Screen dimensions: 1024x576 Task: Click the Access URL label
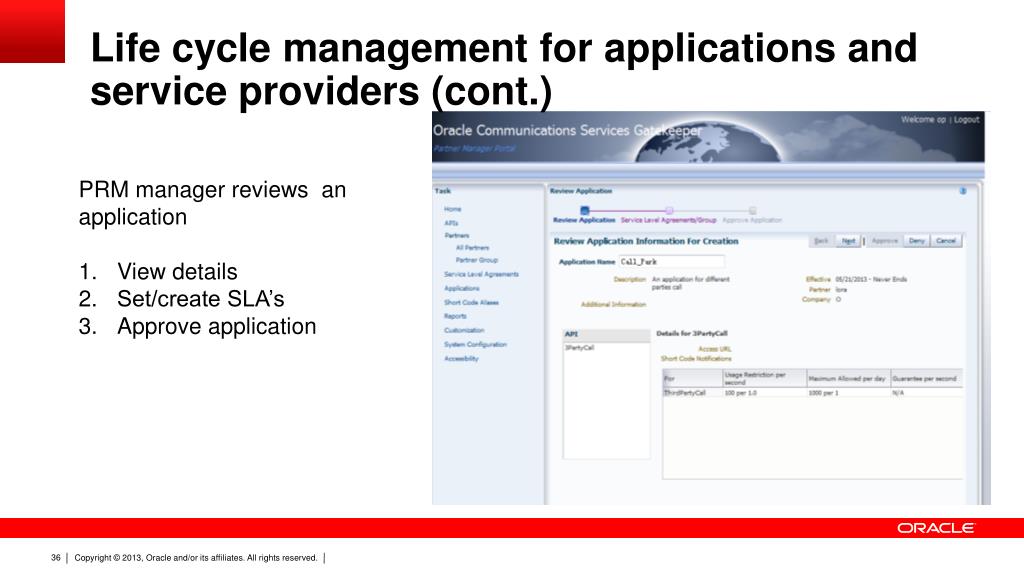(x=715, y=349)
